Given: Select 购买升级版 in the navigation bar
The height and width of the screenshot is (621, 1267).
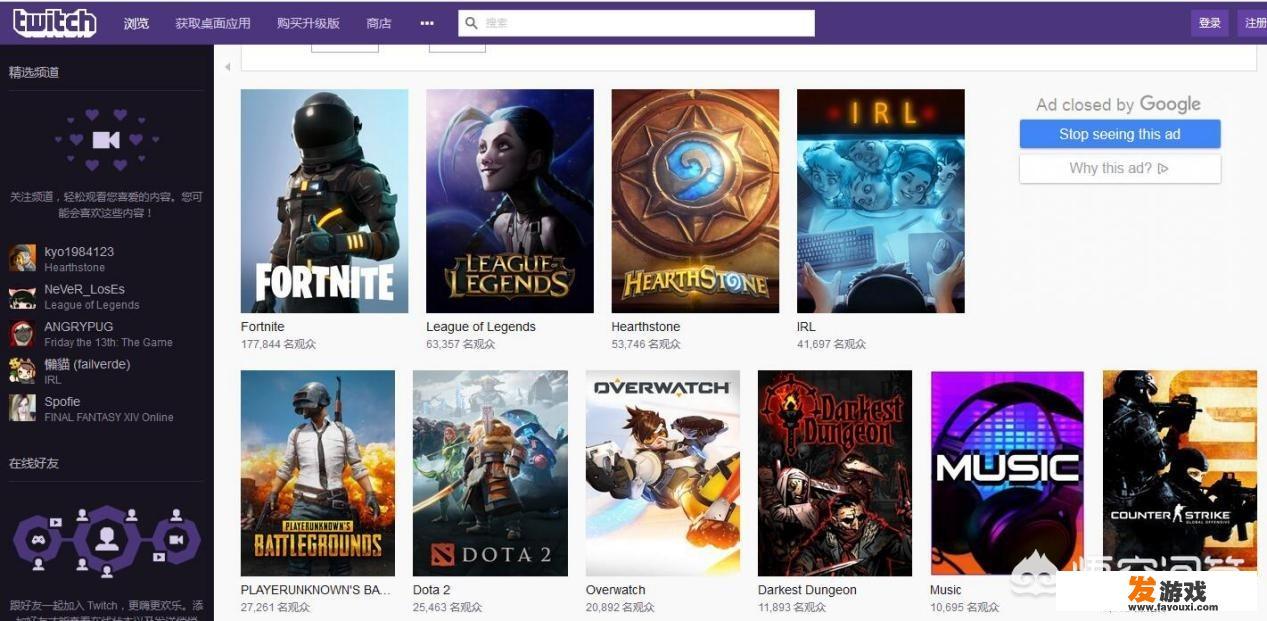Looking at the screenshot, I should (x=308, y=23).
